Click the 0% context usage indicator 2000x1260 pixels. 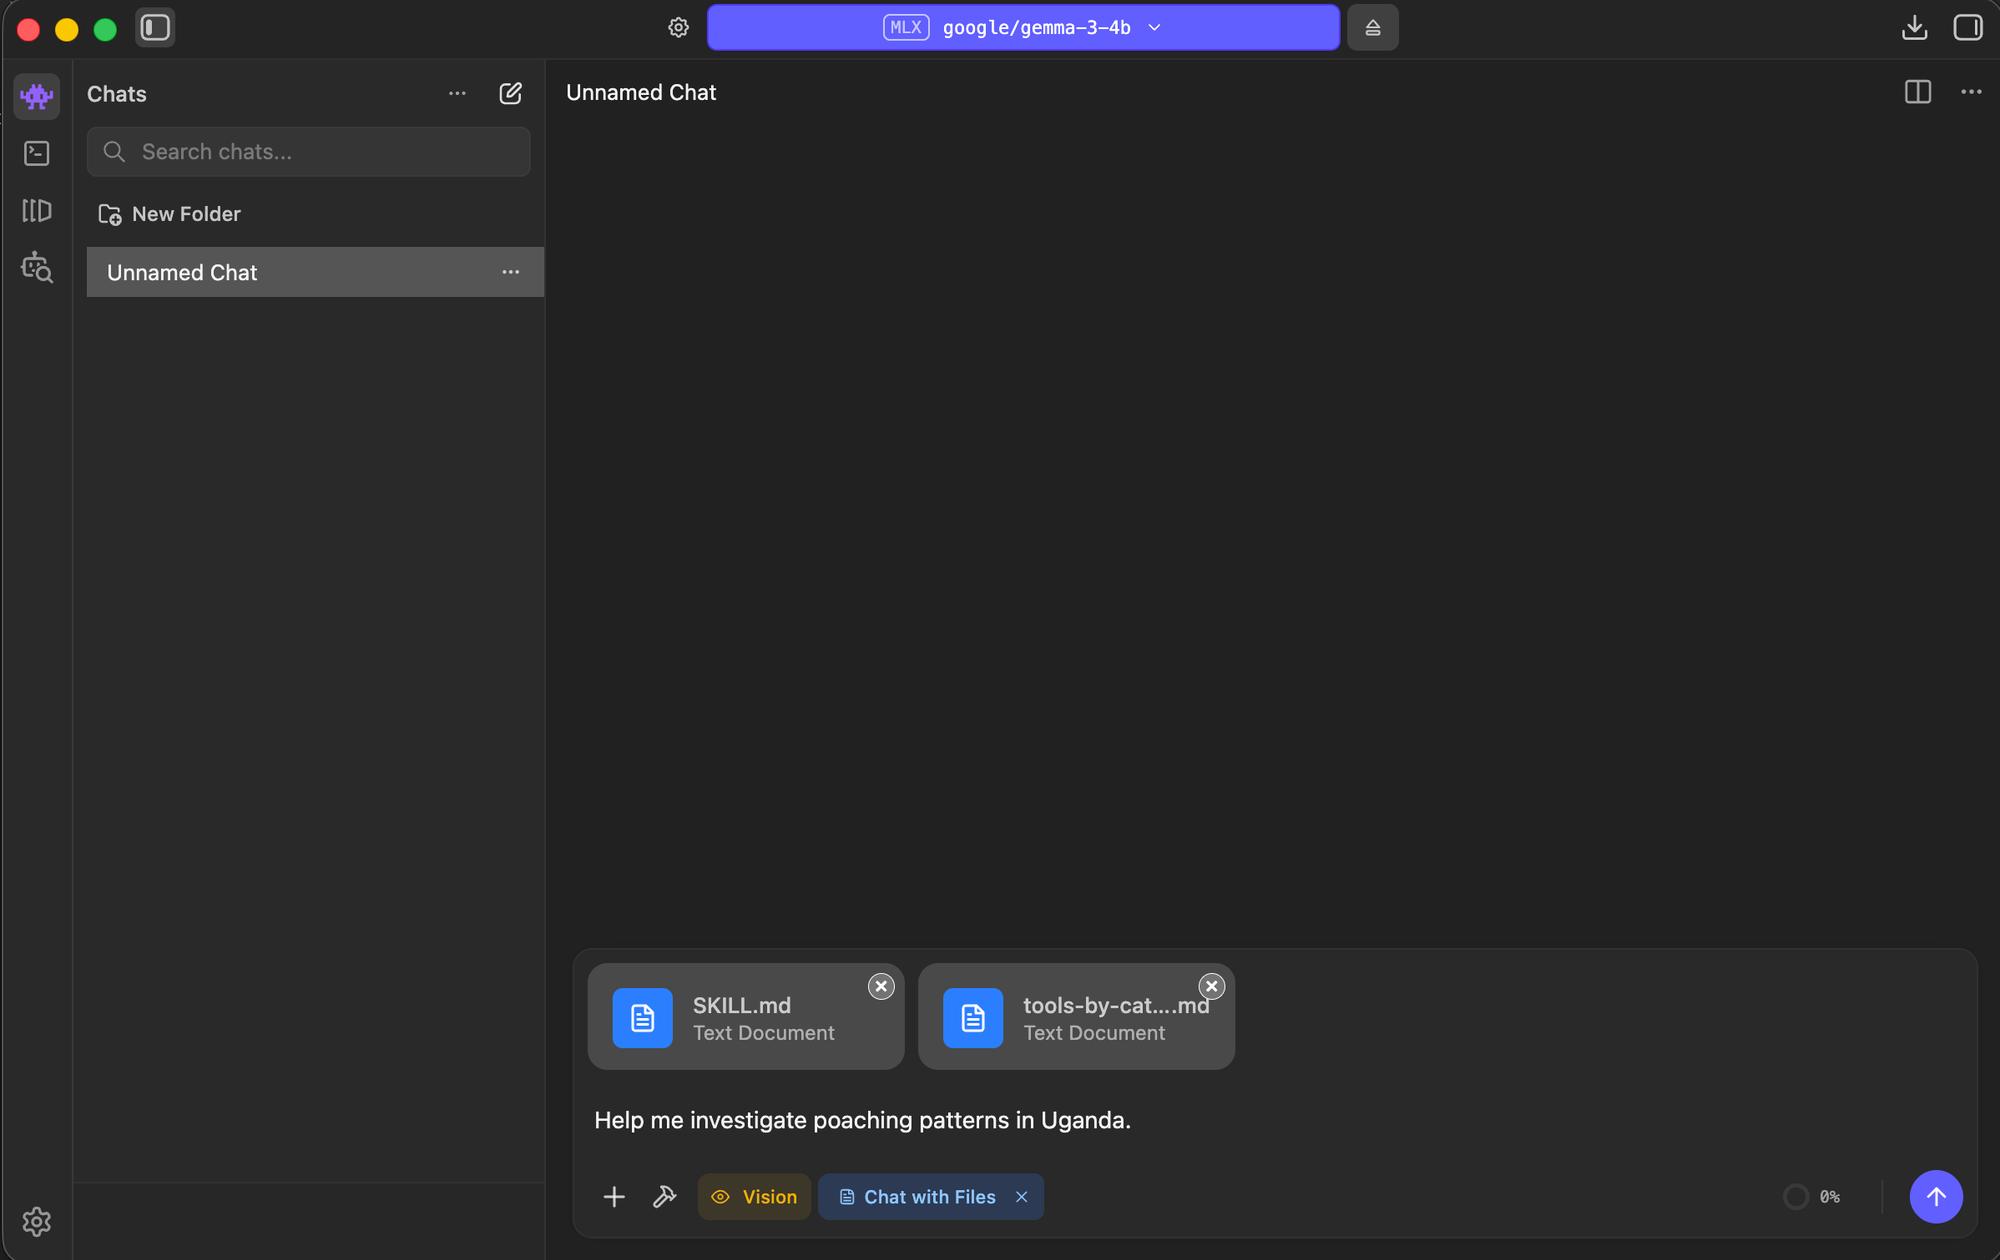1812,1197
